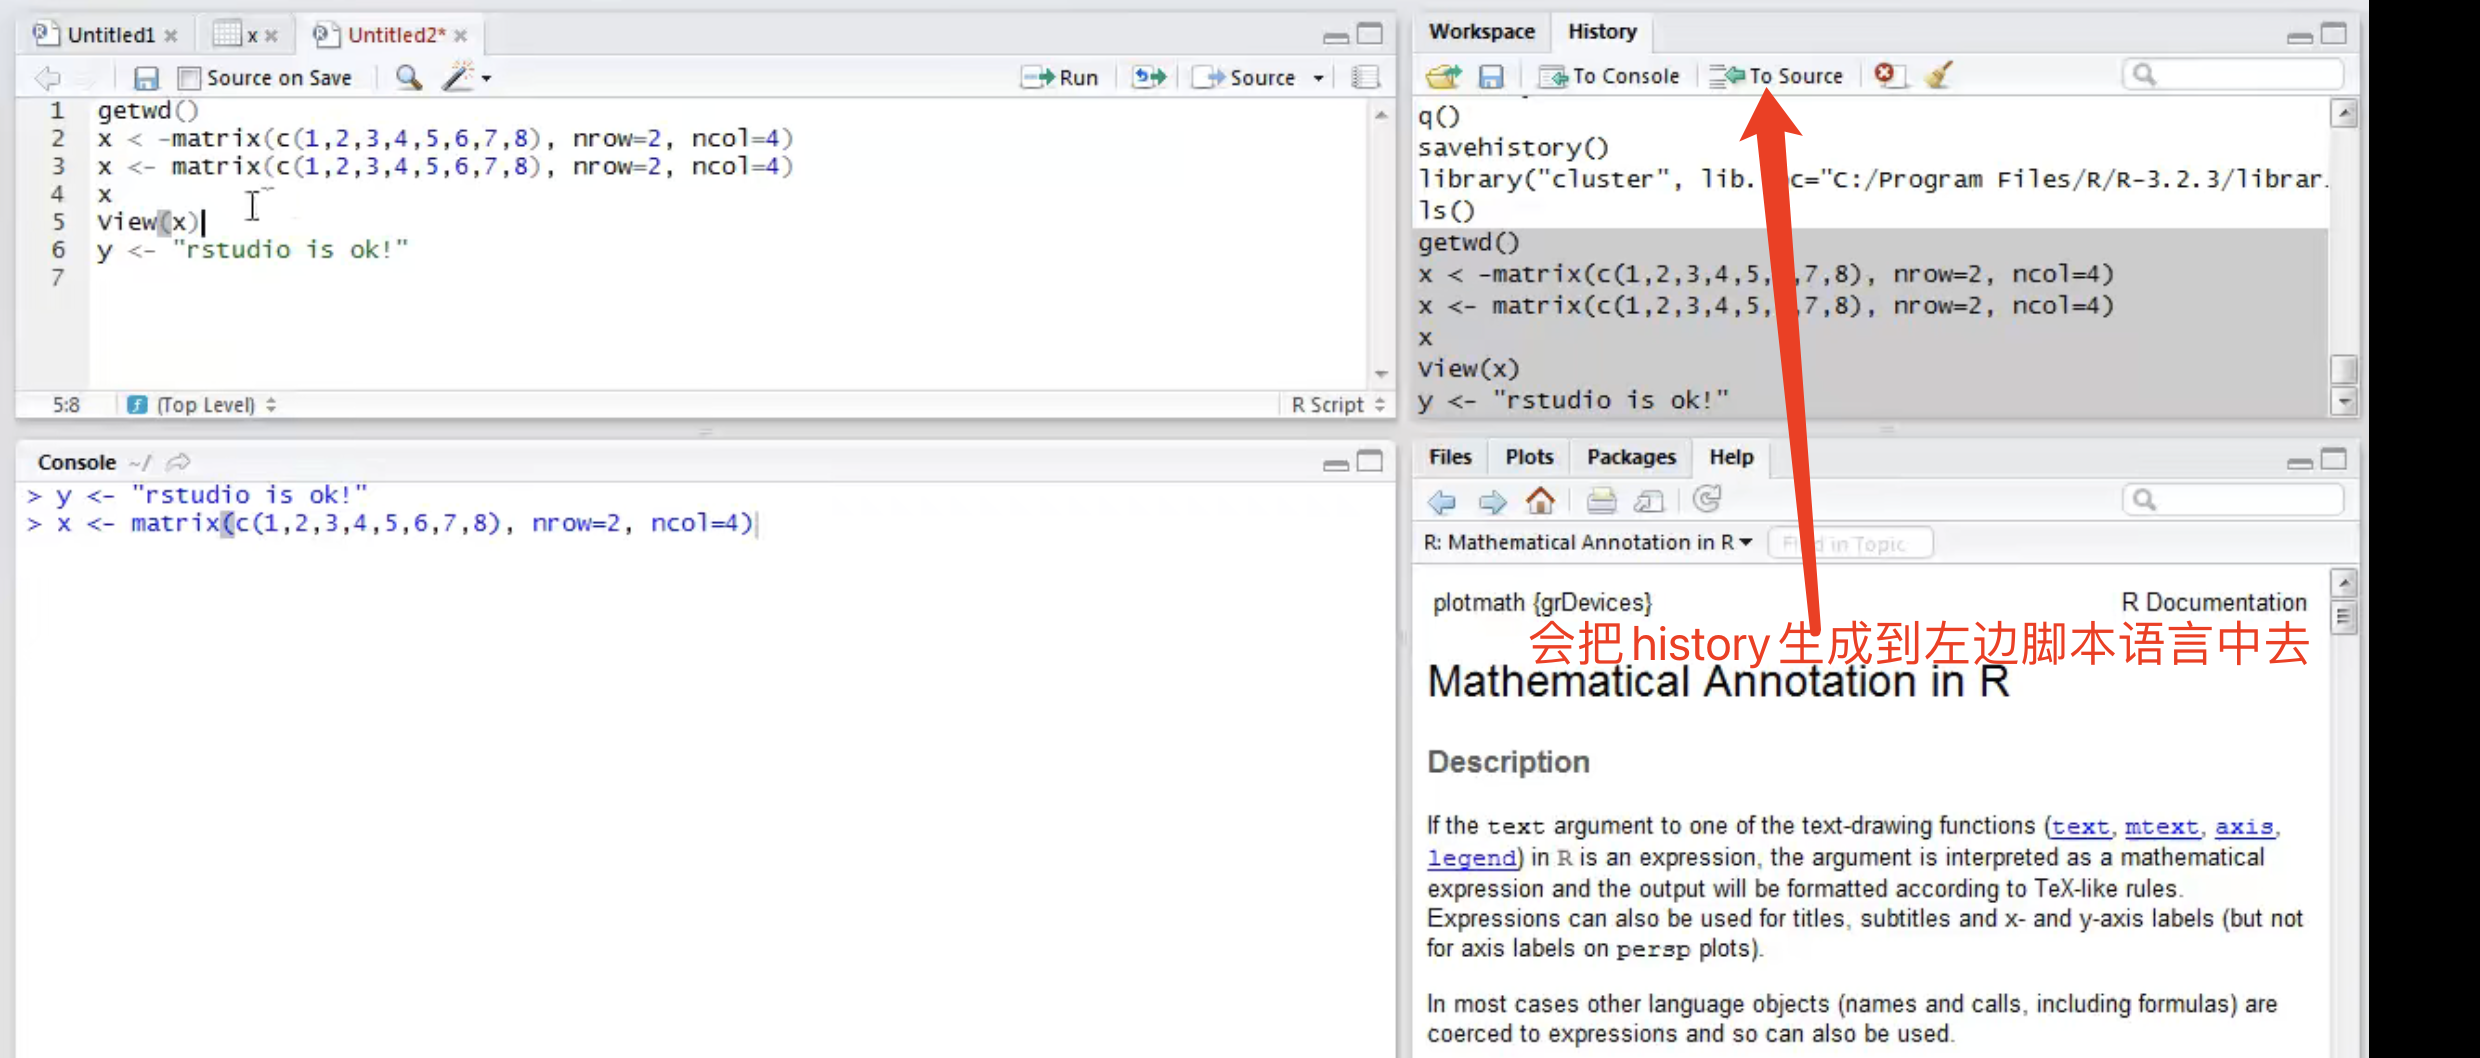
Task: Open the find/replace magnifier tool
Action: pyautogui.click(x=408, y=77)
